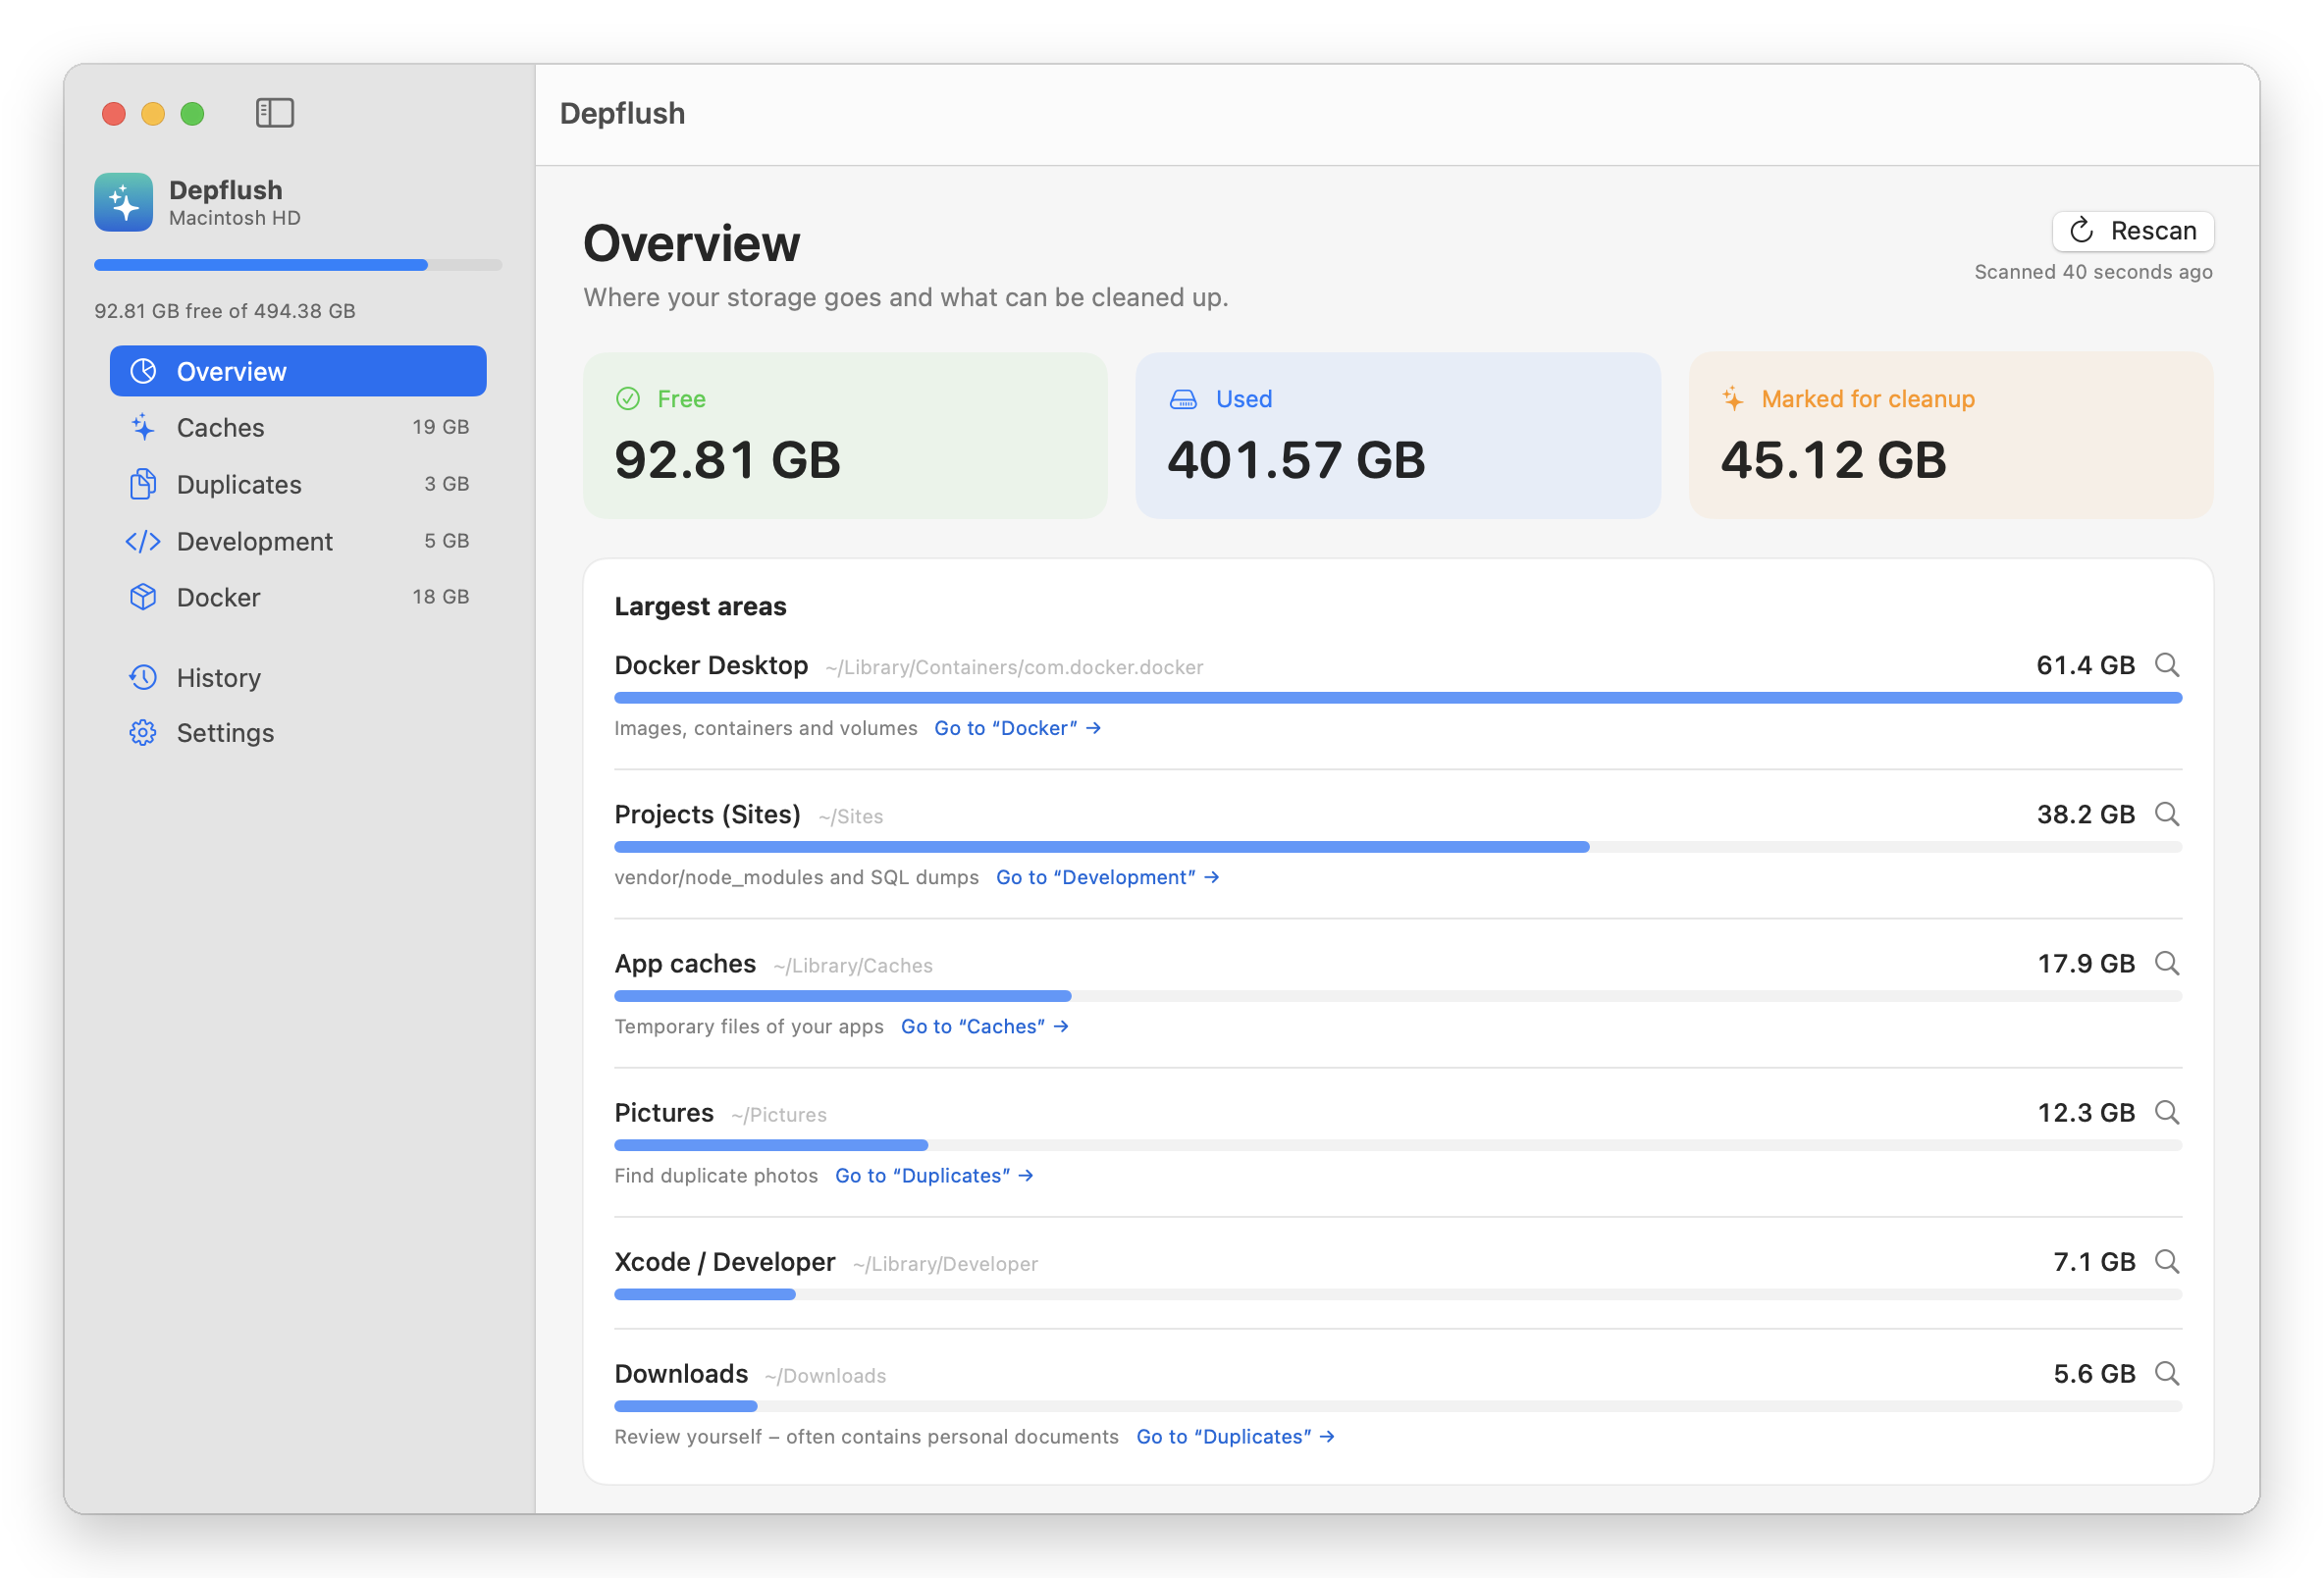
Task: Click "92.81 GB free of 494.38 GB" text
Action: (225, 311)
